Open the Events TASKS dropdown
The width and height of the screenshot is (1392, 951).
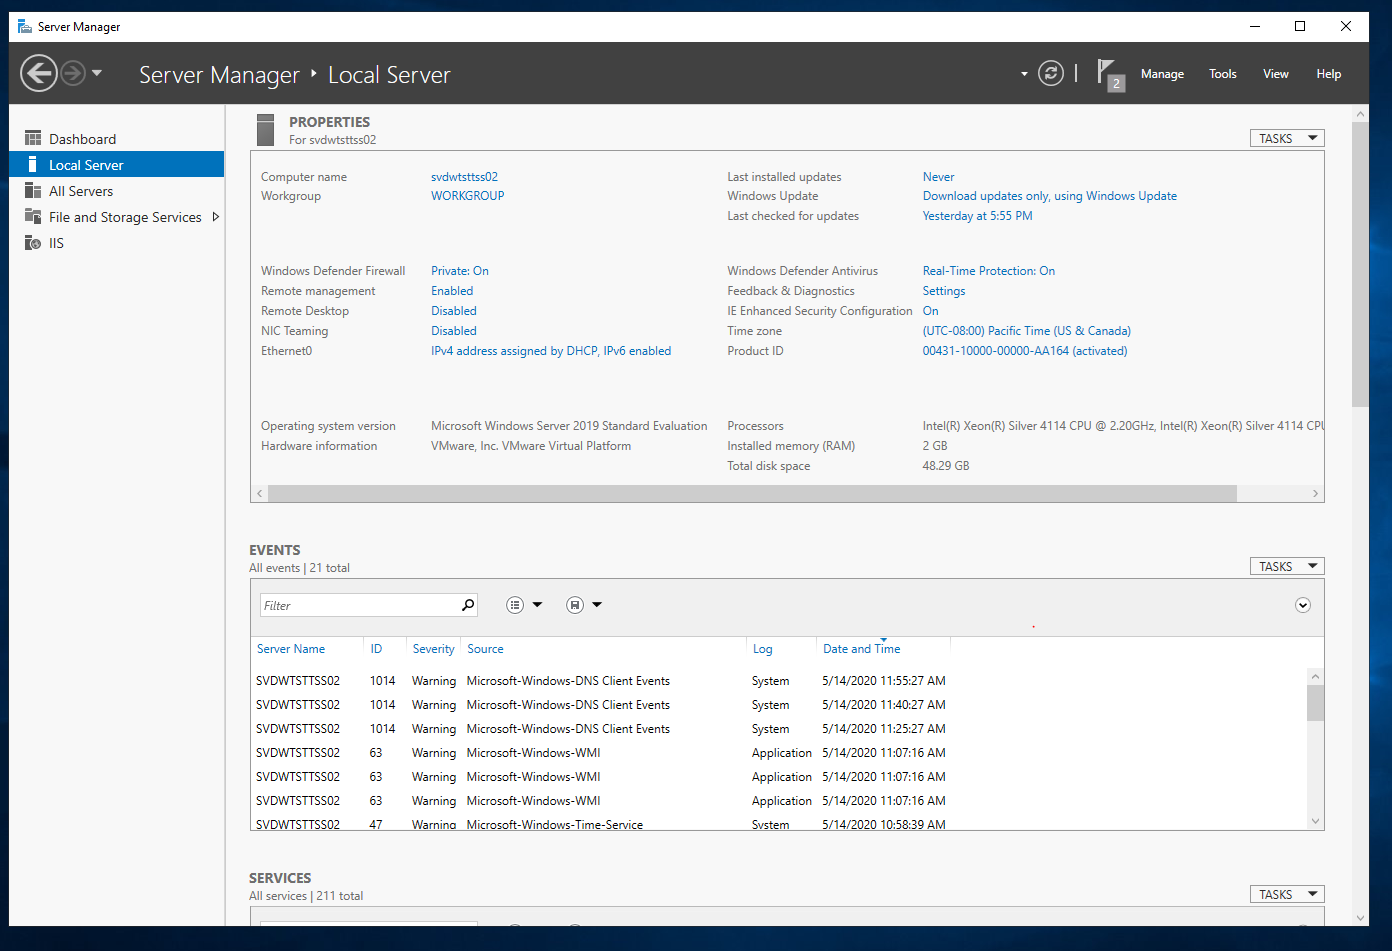1287,566
